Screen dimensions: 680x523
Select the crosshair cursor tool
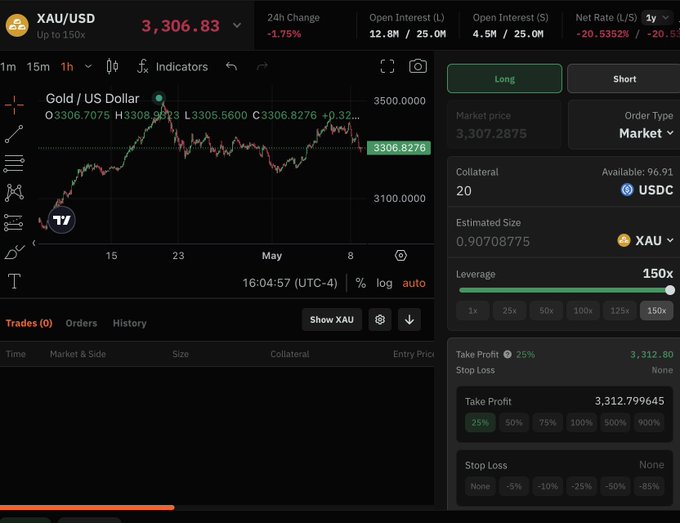[x=14, y=105]
